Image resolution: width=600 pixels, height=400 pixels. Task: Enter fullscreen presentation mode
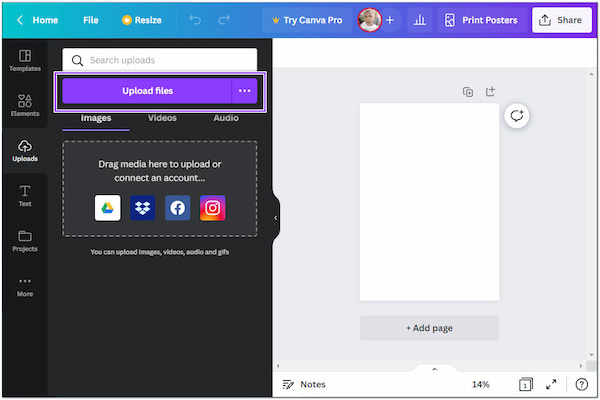(551, 384)
